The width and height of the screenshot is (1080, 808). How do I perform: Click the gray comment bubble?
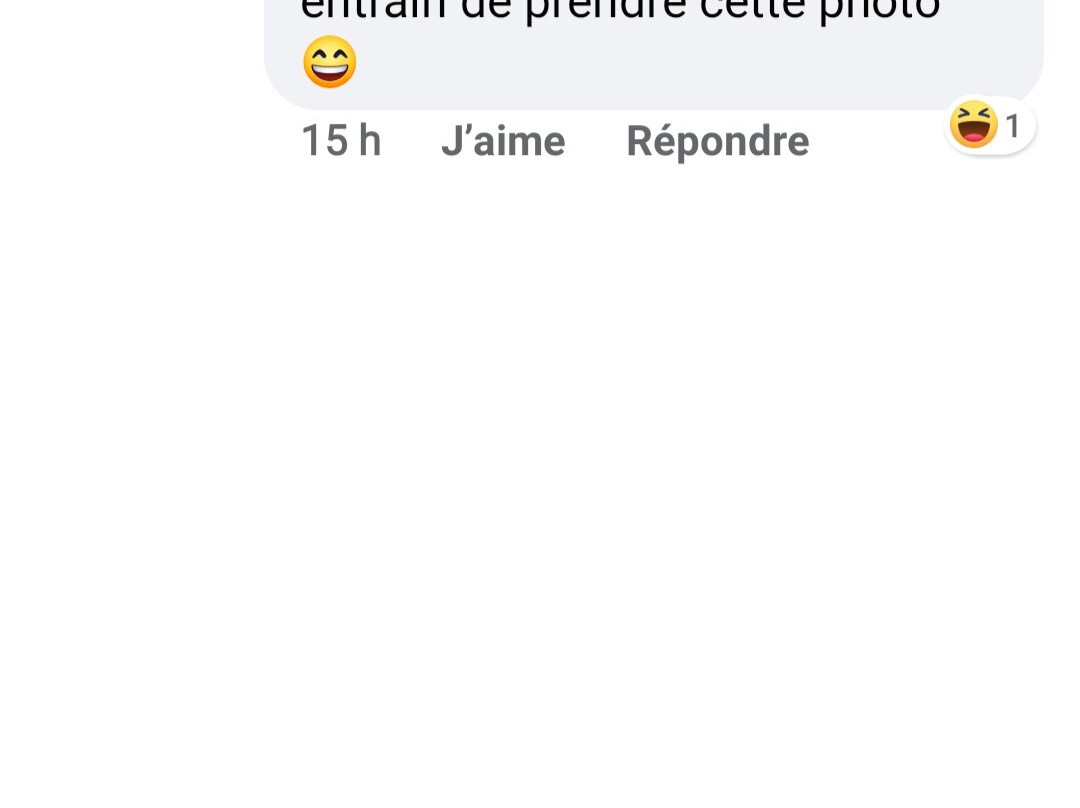click(x=653, y=54)
